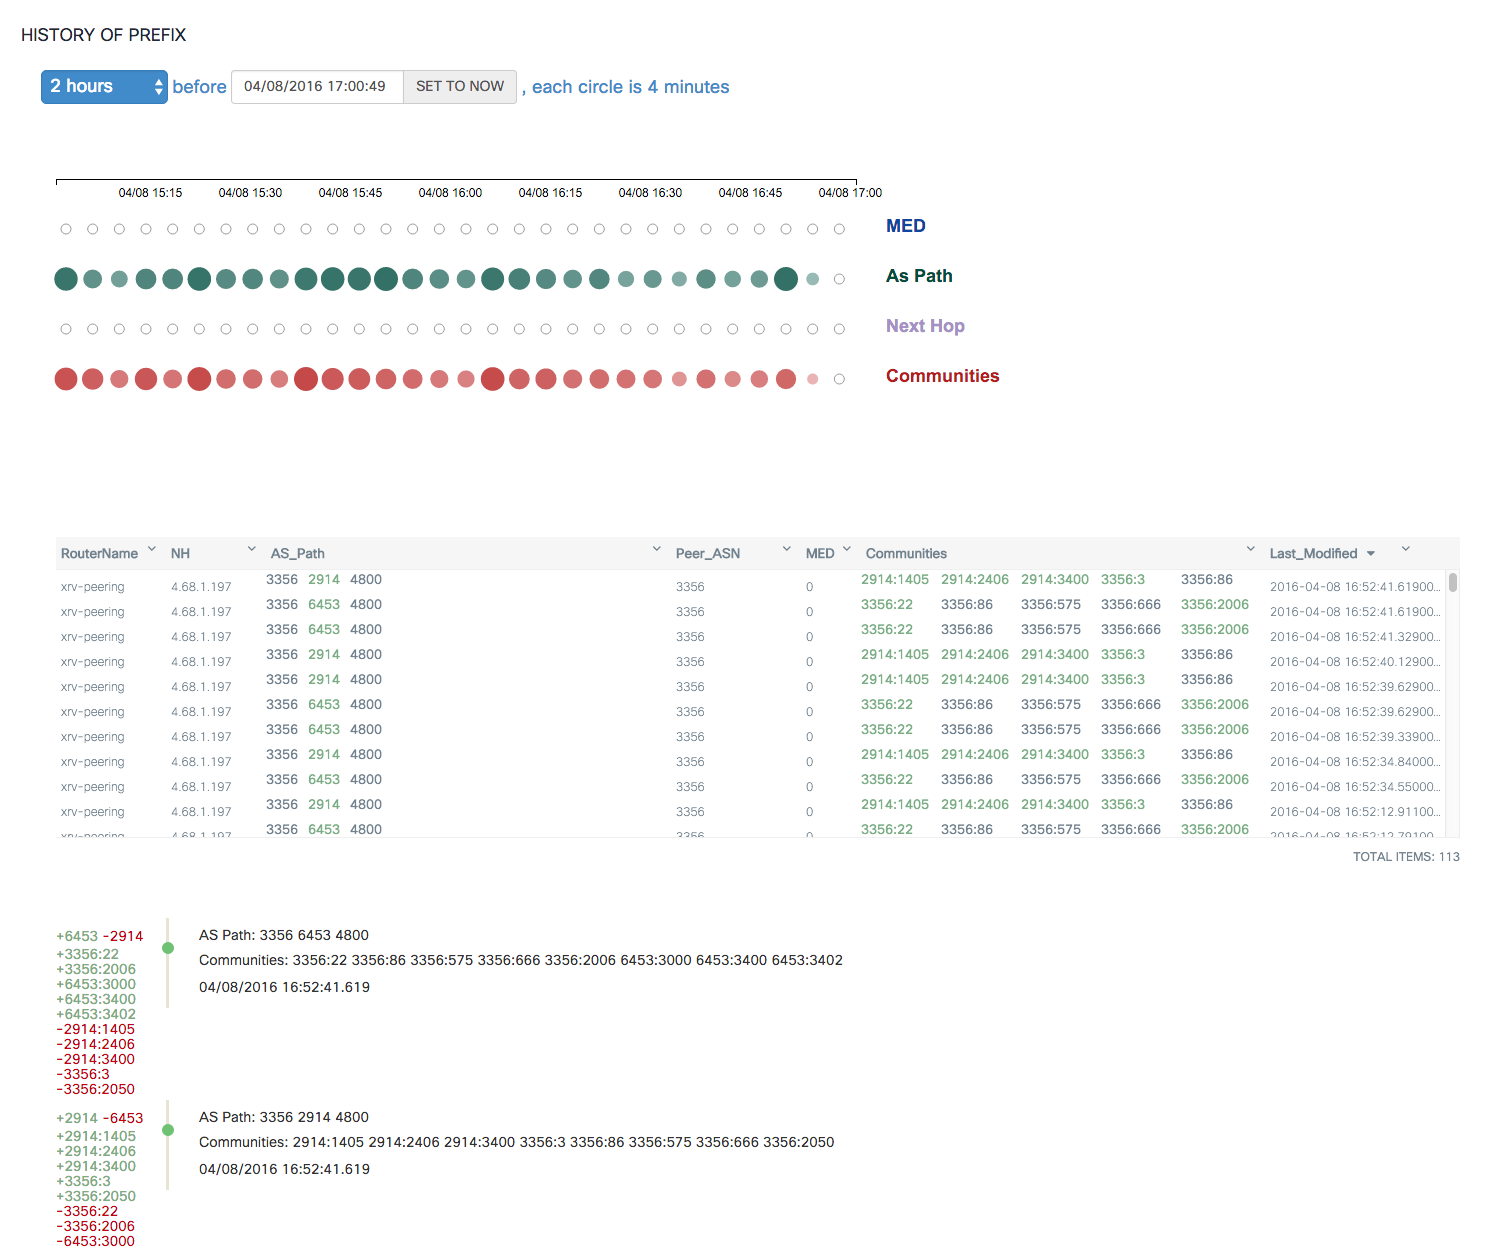
Task: Click the As Path legend label
Action: click(x=919, y=276)
